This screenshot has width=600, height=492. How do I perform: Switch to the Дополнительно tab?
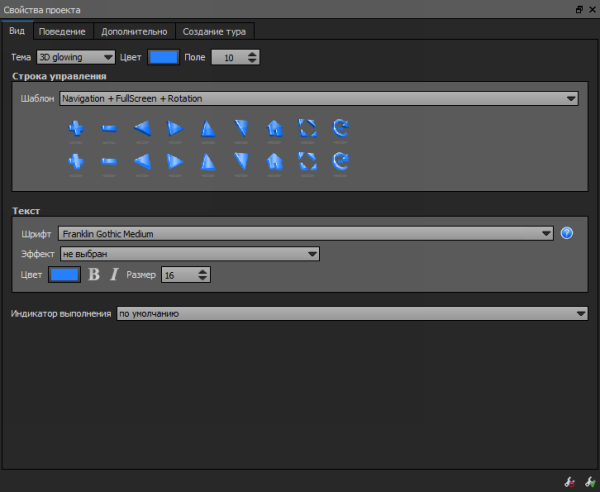click(x=134, y=31)
